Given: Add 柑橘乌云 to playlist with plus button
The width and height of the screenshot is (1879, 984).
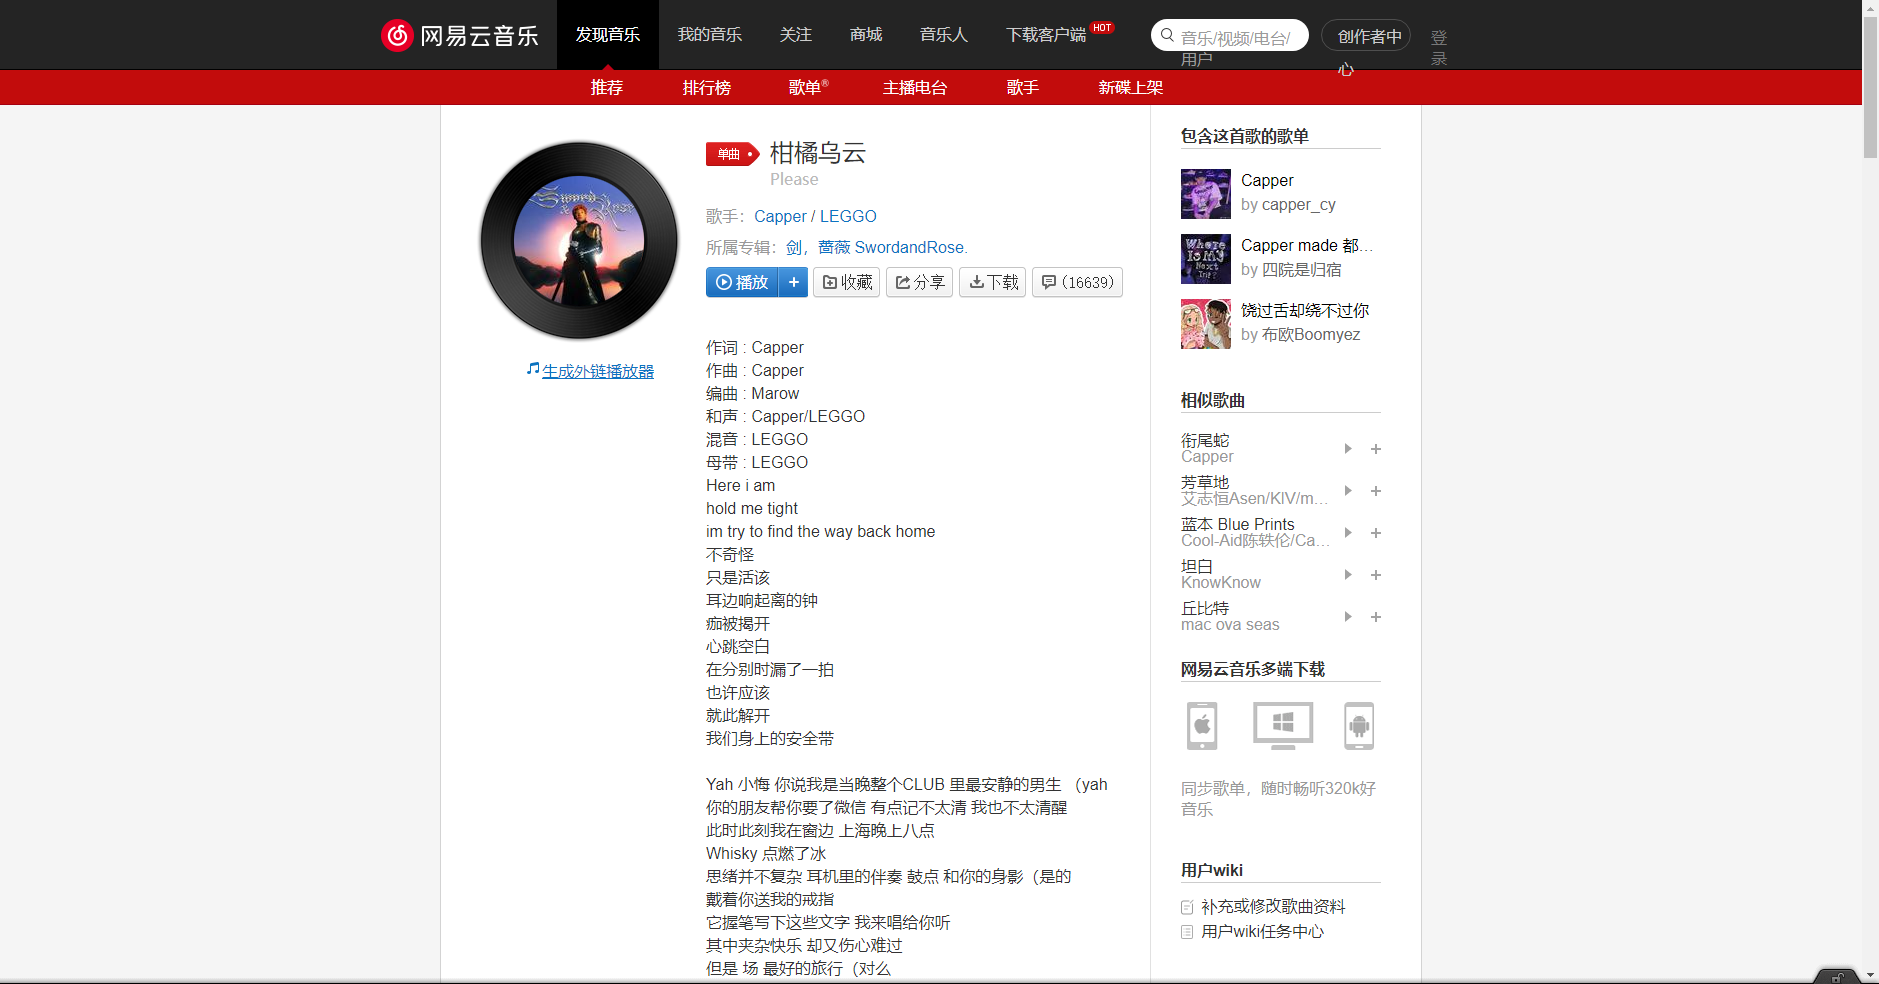Looking at the screenshot, I should (793, 282).
